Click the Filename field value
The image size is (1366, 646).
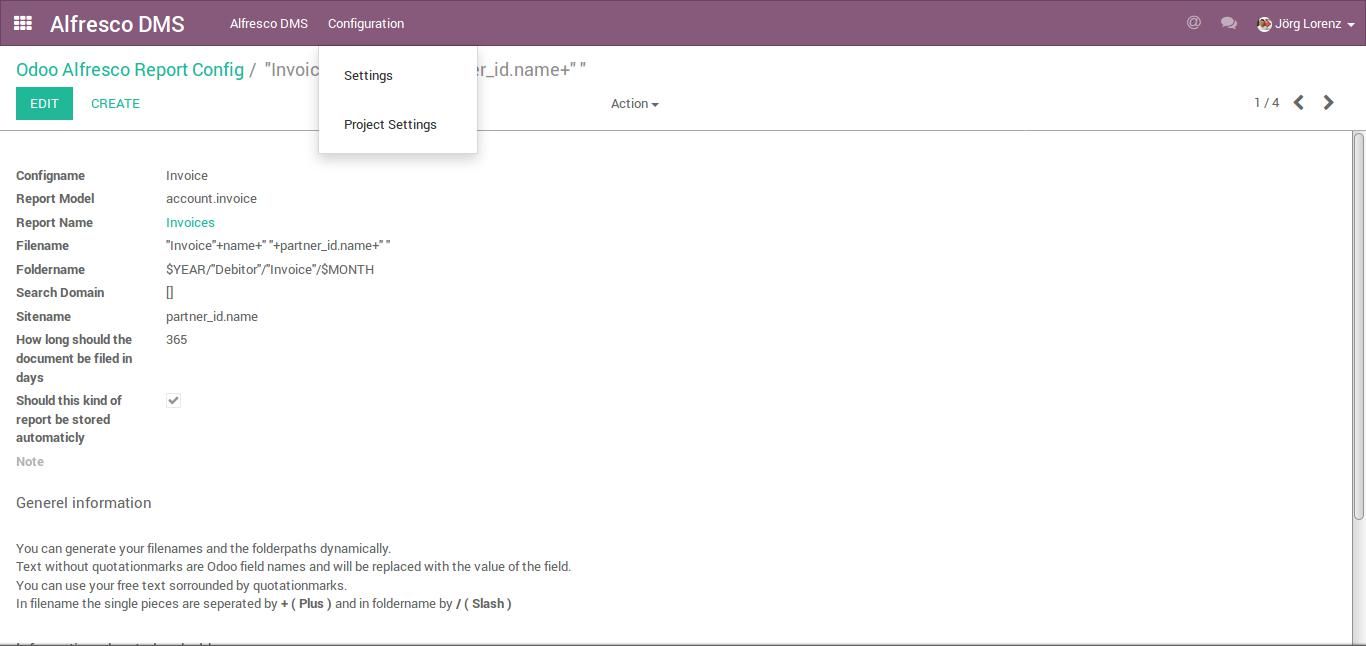click(x=278, y=246)
